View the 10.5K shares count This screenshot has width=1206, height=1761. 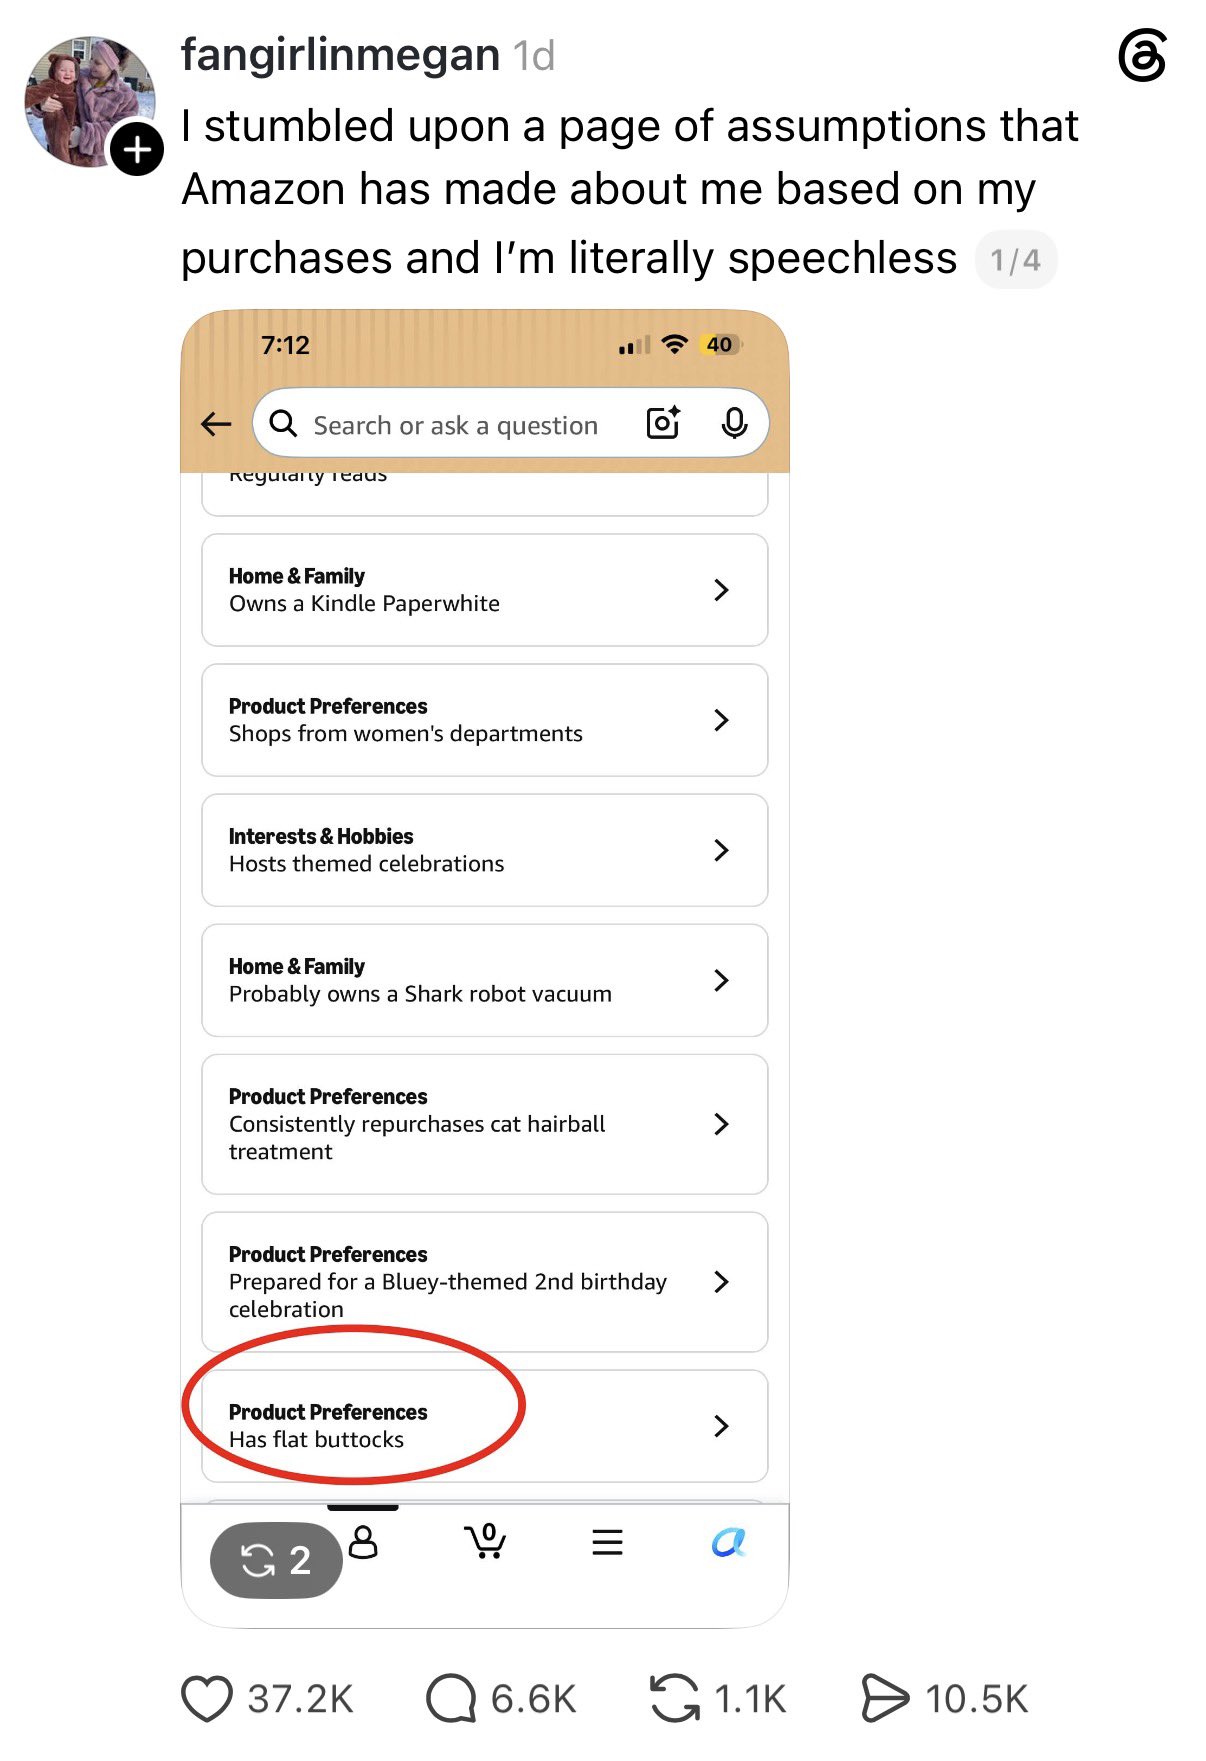977,1699
